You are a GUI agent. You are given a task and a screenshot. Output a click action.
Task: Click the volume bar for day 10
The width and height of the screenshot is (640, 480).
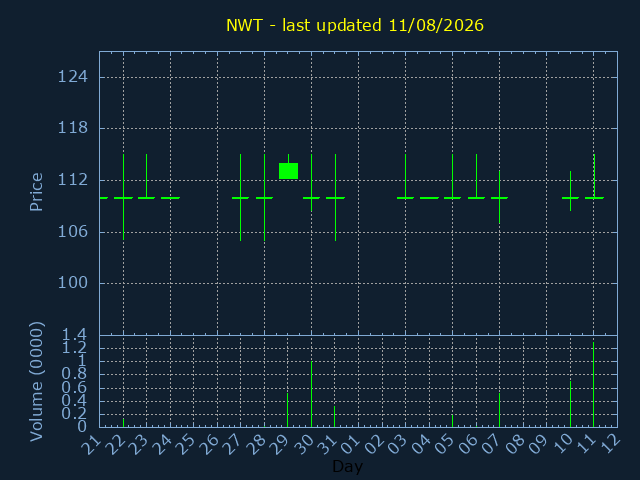tap(570, 404)
